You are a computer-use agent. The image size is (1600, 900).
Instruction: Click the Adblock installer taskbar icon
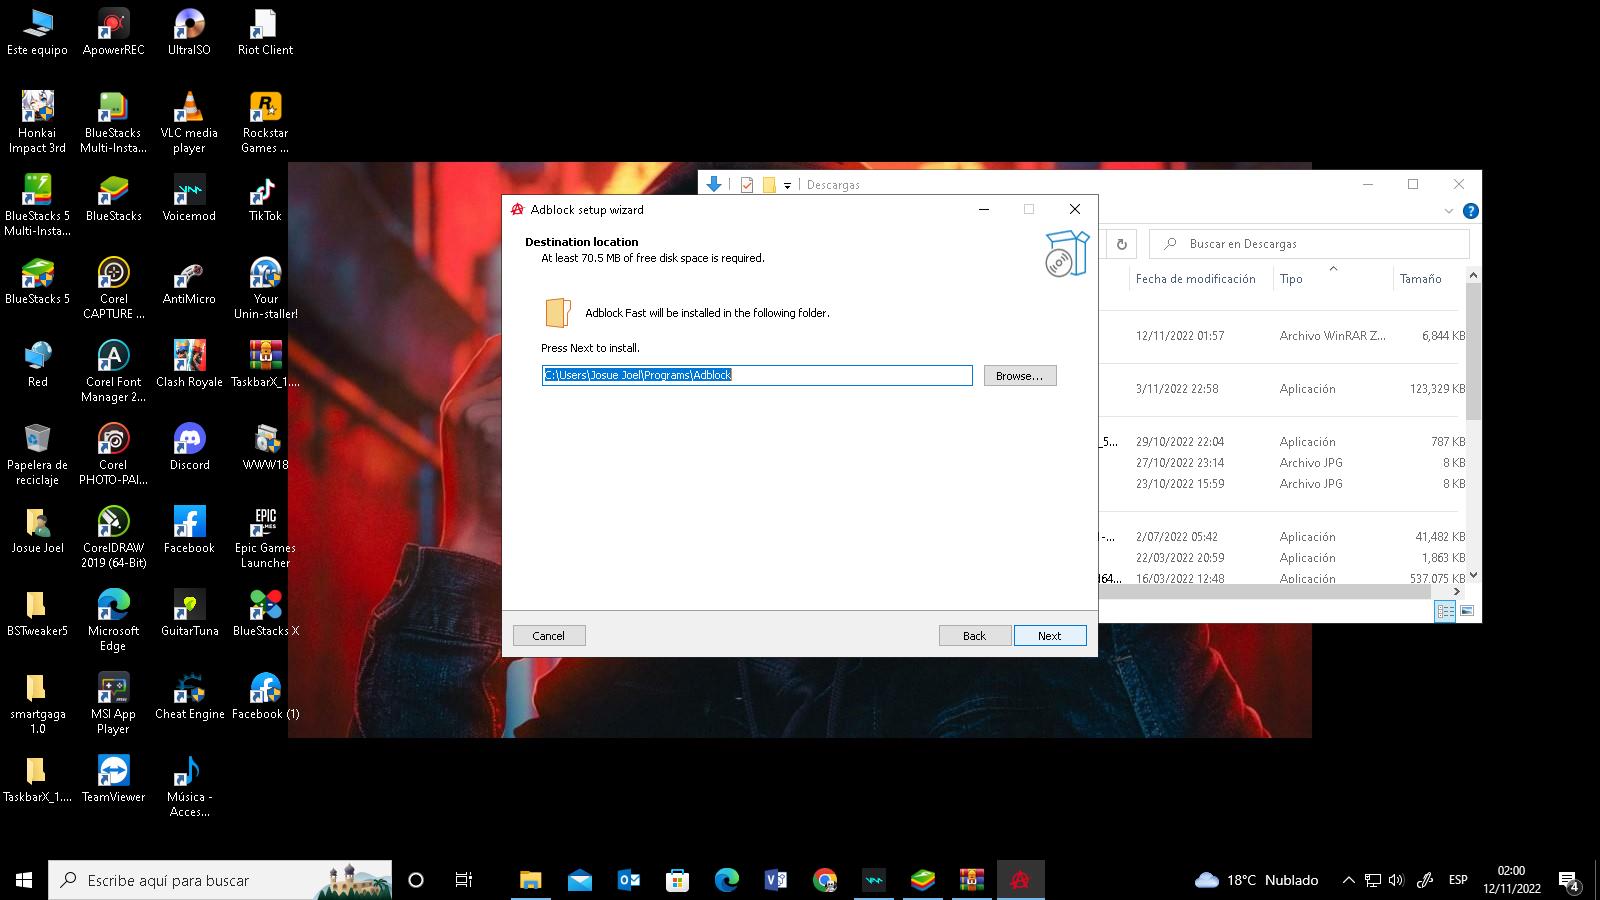click(x=1020, y=880)
